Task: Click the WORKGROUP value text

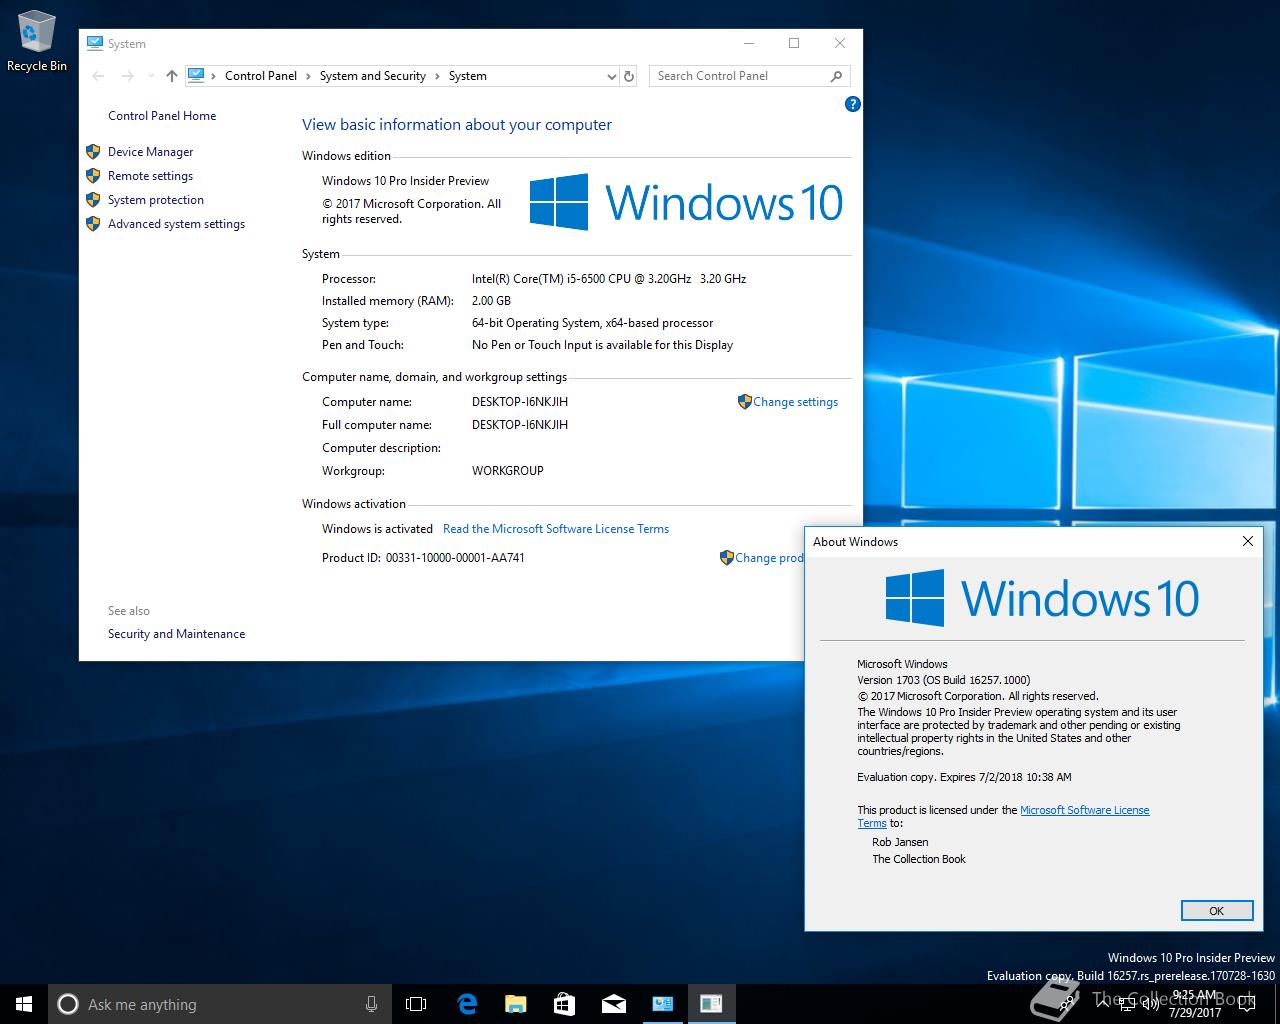Action: 508,471
